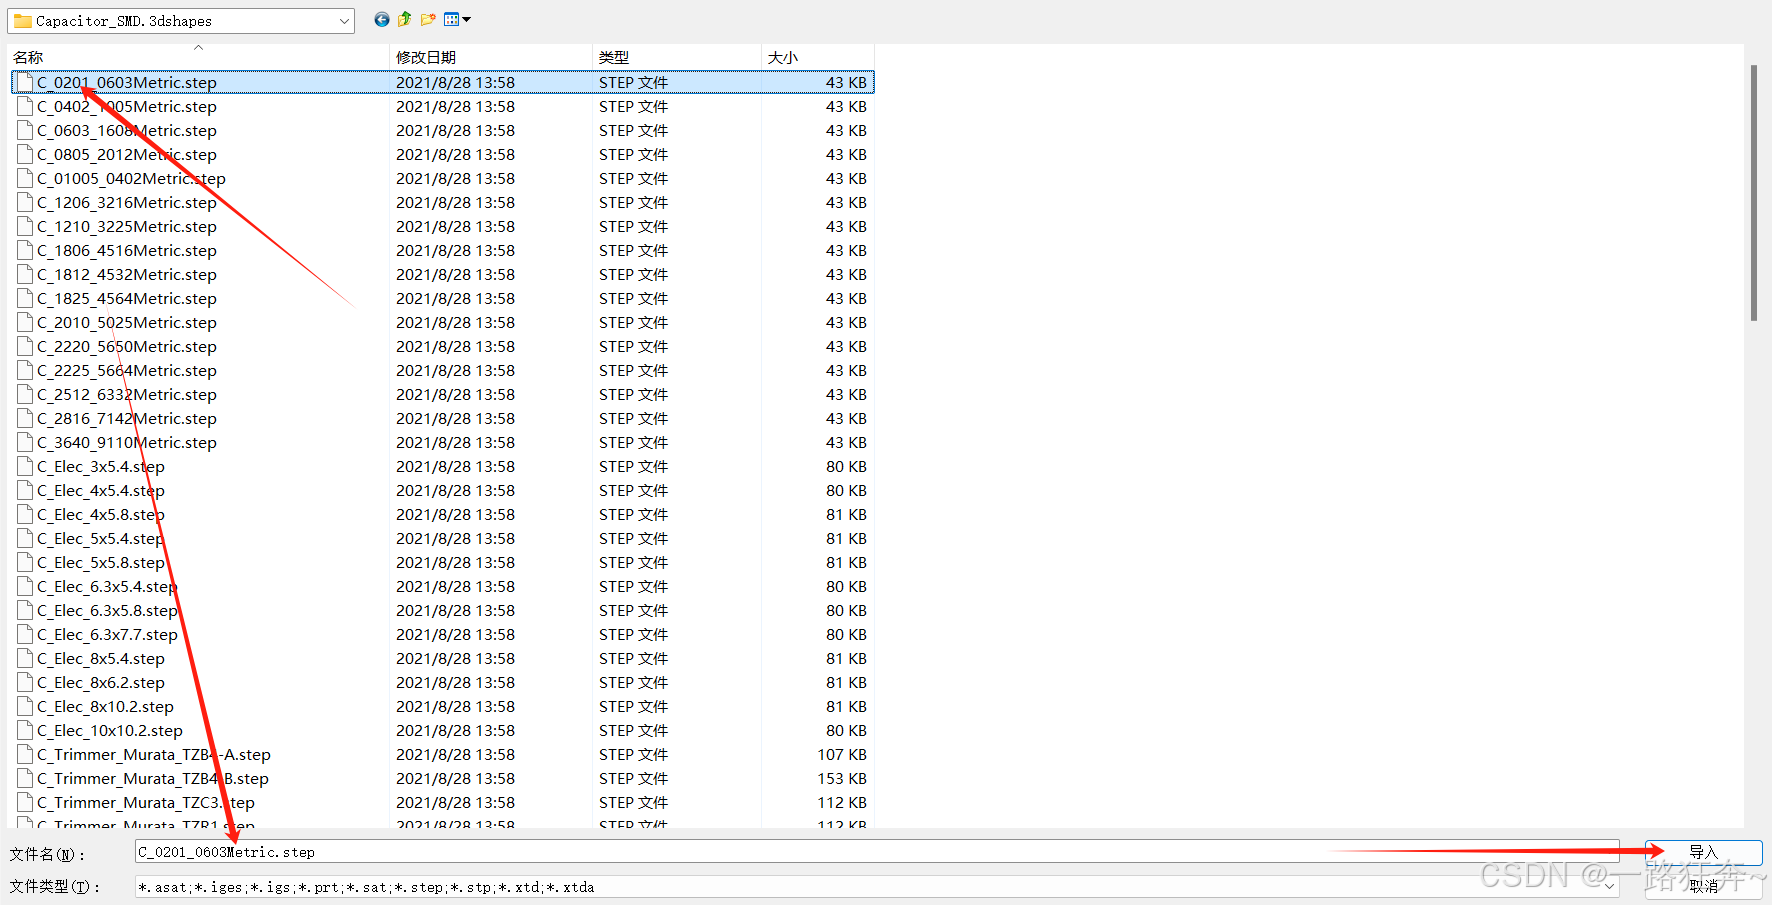Viewport: 1772px width, 905px height.
Task: Select file icon of C_1825_4564Metric.step
Action: [25, 298]
